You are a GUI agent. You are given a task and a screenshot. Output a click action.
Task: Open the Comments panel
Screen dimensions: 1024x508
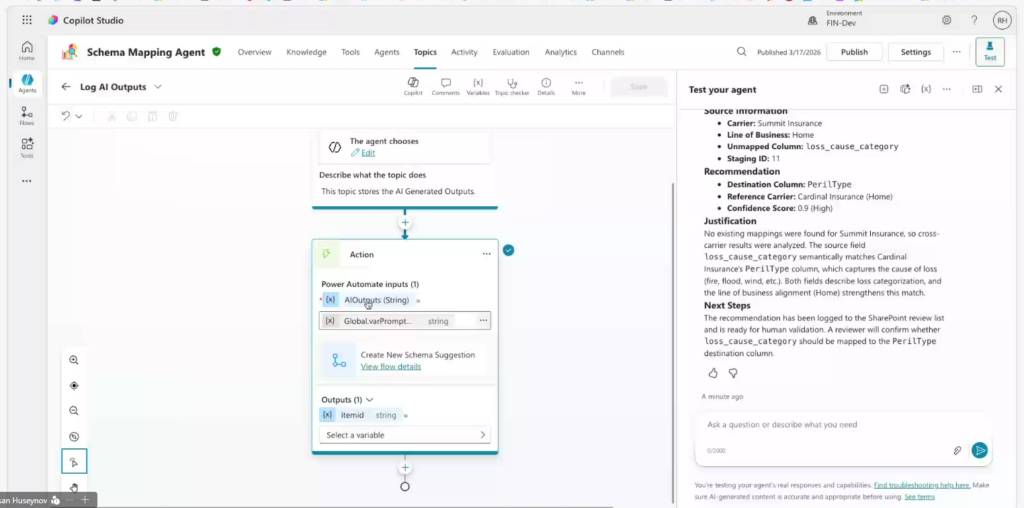point(445,86)
